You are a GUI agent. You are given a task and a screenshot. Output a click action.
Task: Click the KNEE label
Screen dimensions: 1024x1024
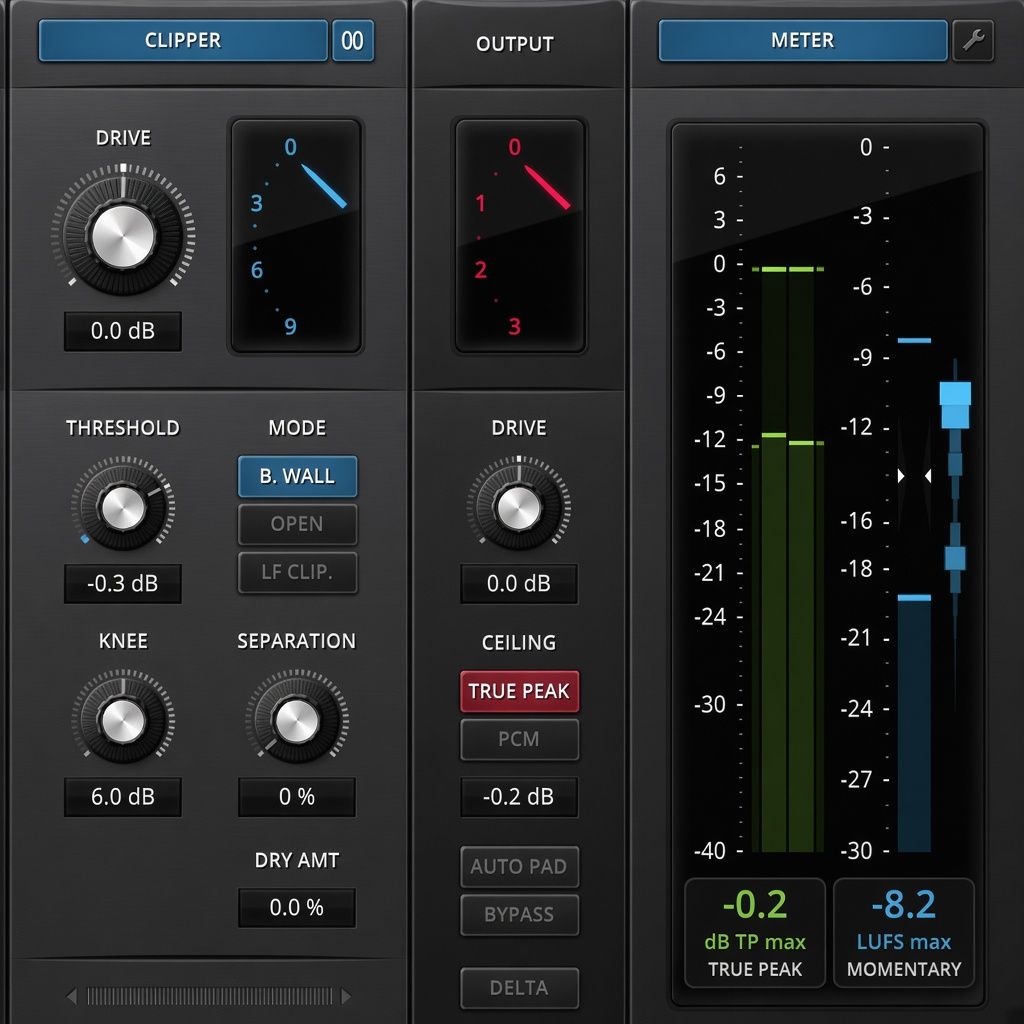(123, 641)
